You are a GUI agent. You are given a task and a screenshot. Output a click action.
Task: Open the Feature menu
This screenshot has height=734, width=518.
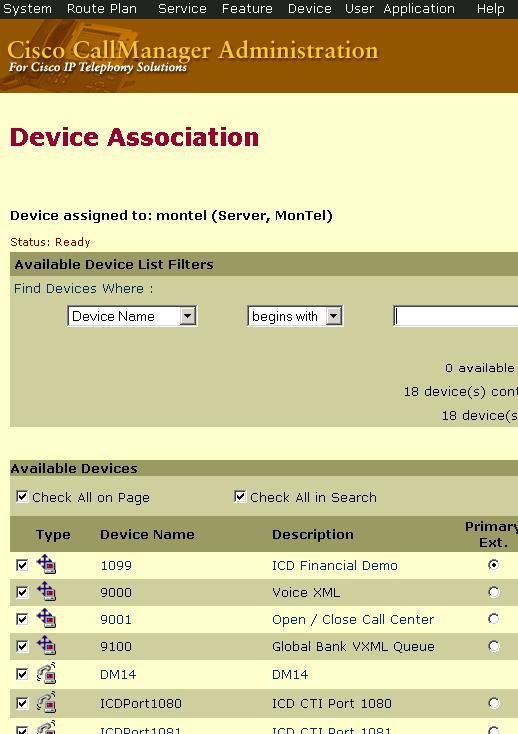point(247,8)
